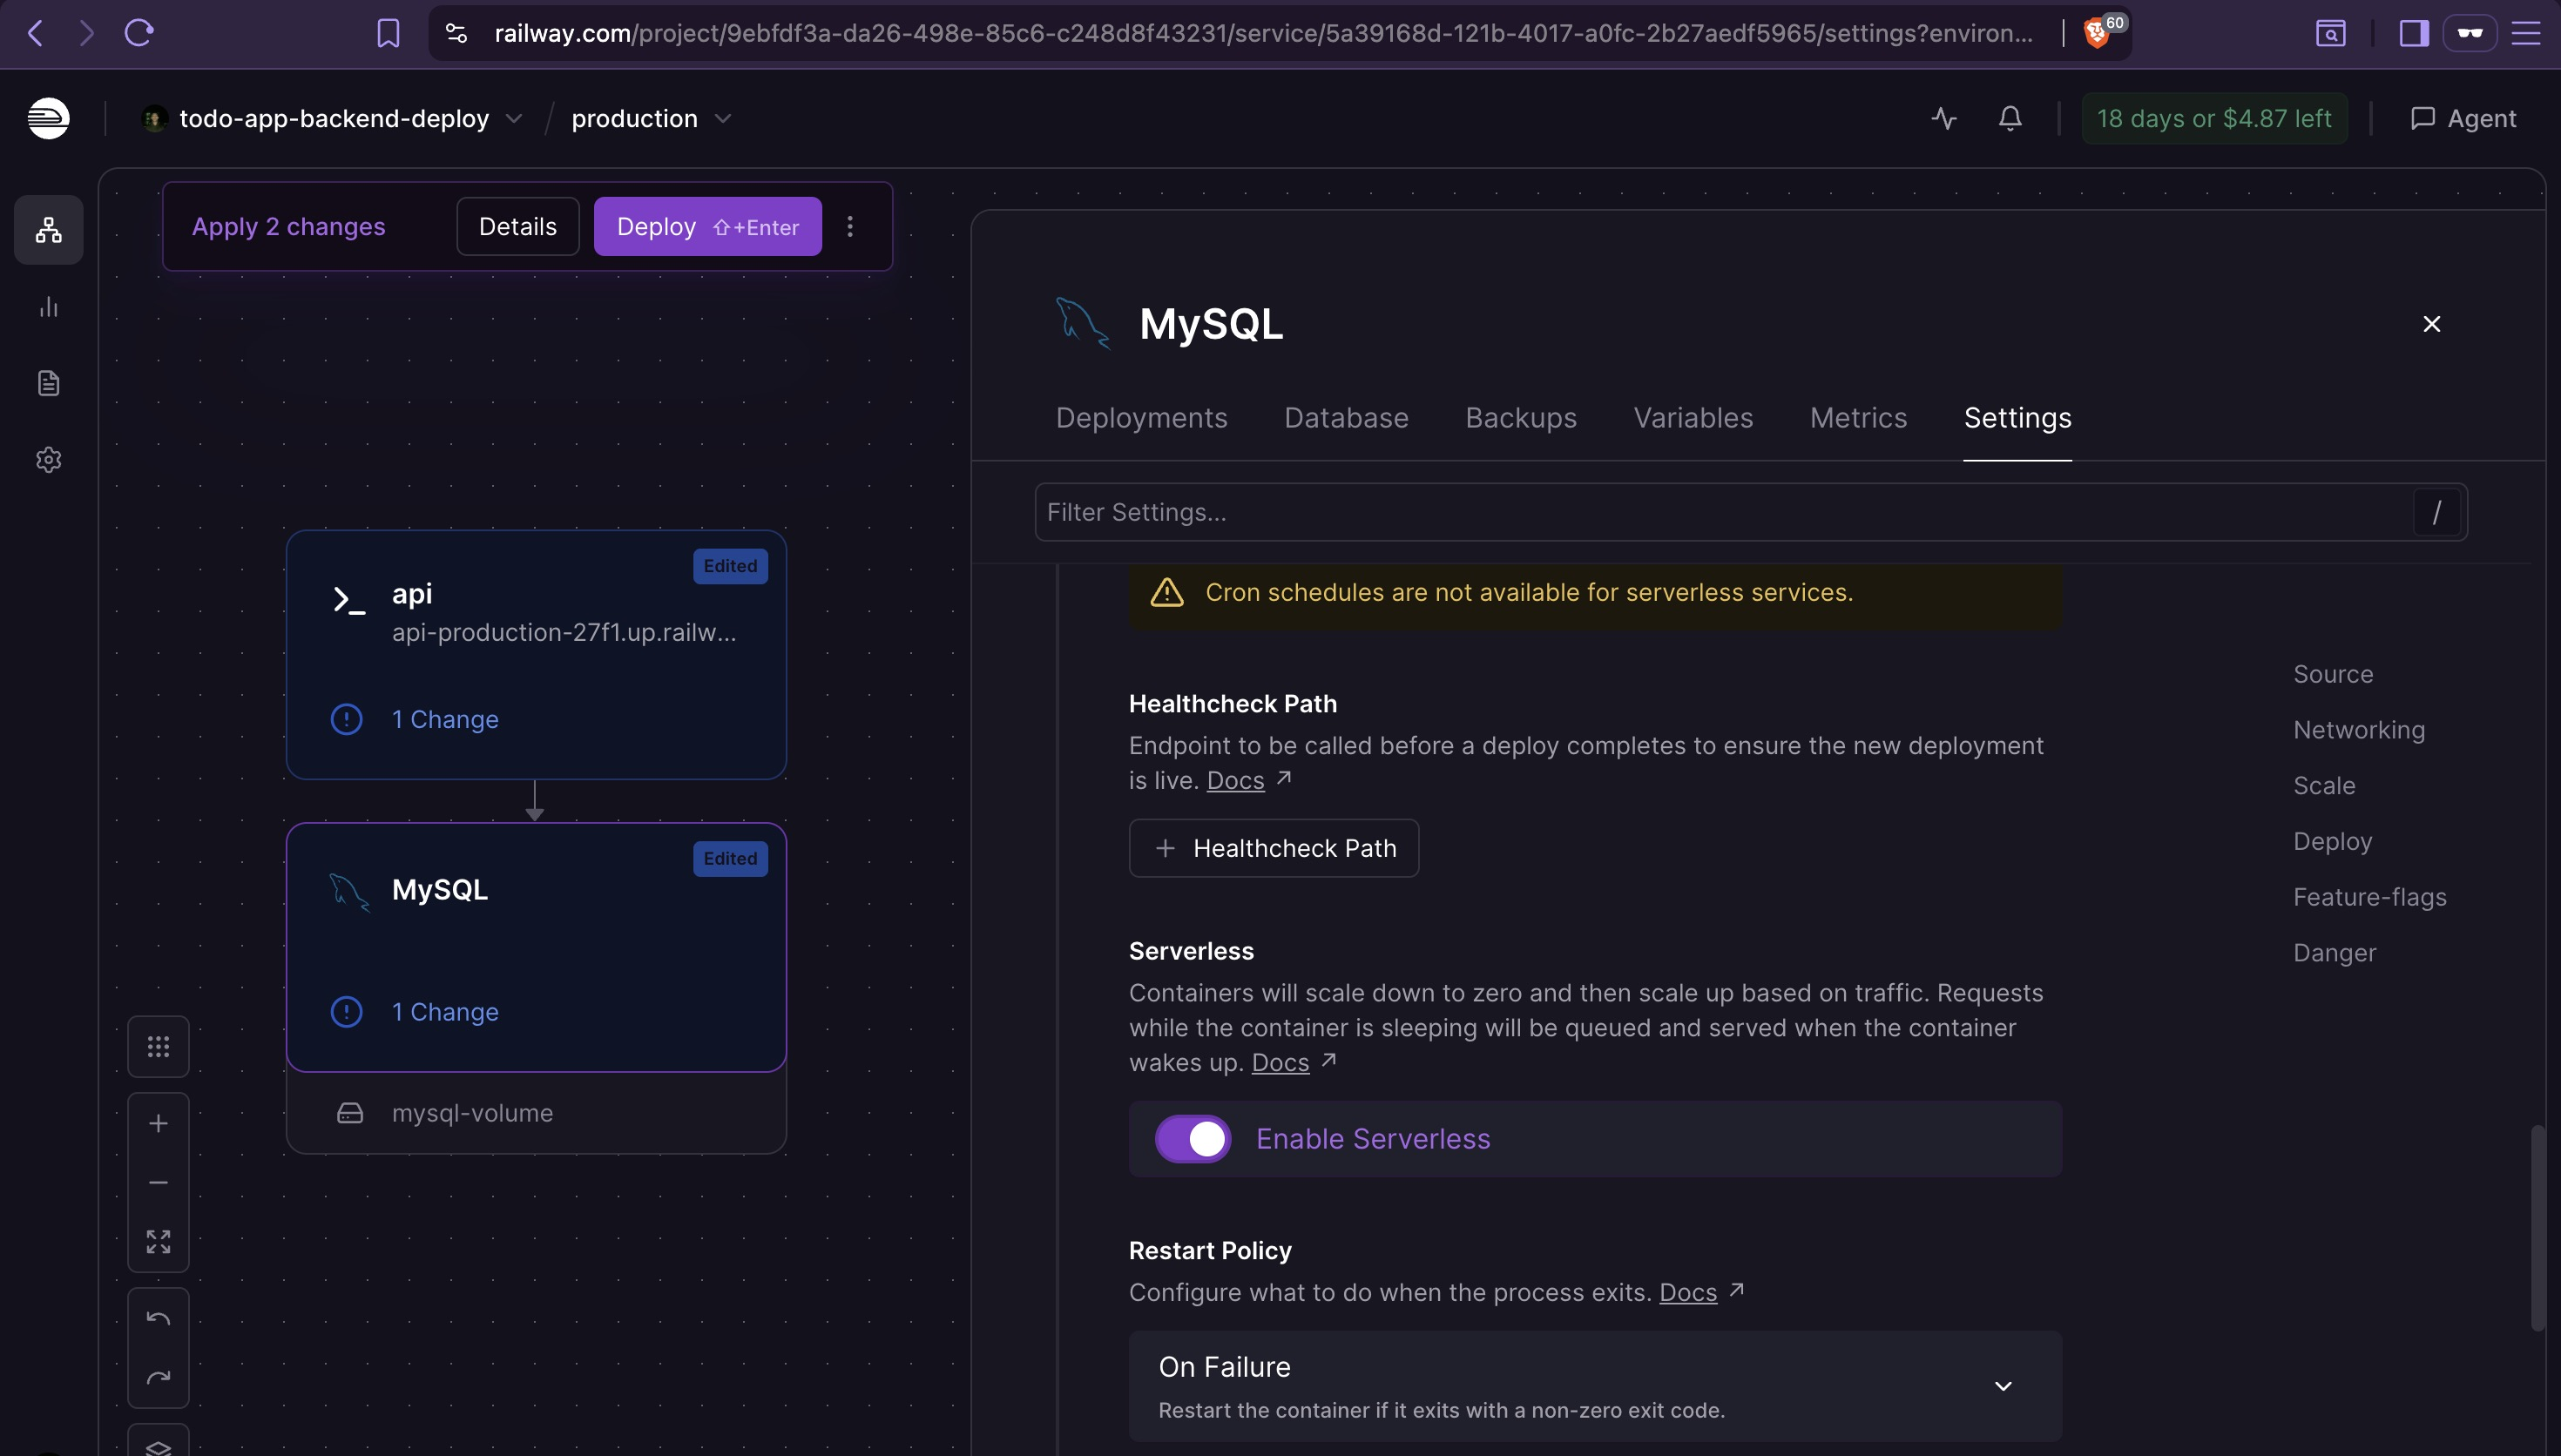2561x1456 pixels.
Task: Toggle the browser sidebar panel icon
Action: coord(2413,33)
